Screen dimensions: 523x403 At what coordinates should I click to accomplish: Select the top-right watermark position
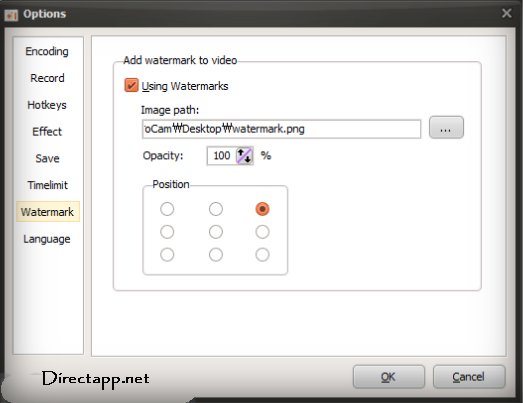tap(262, 209)
